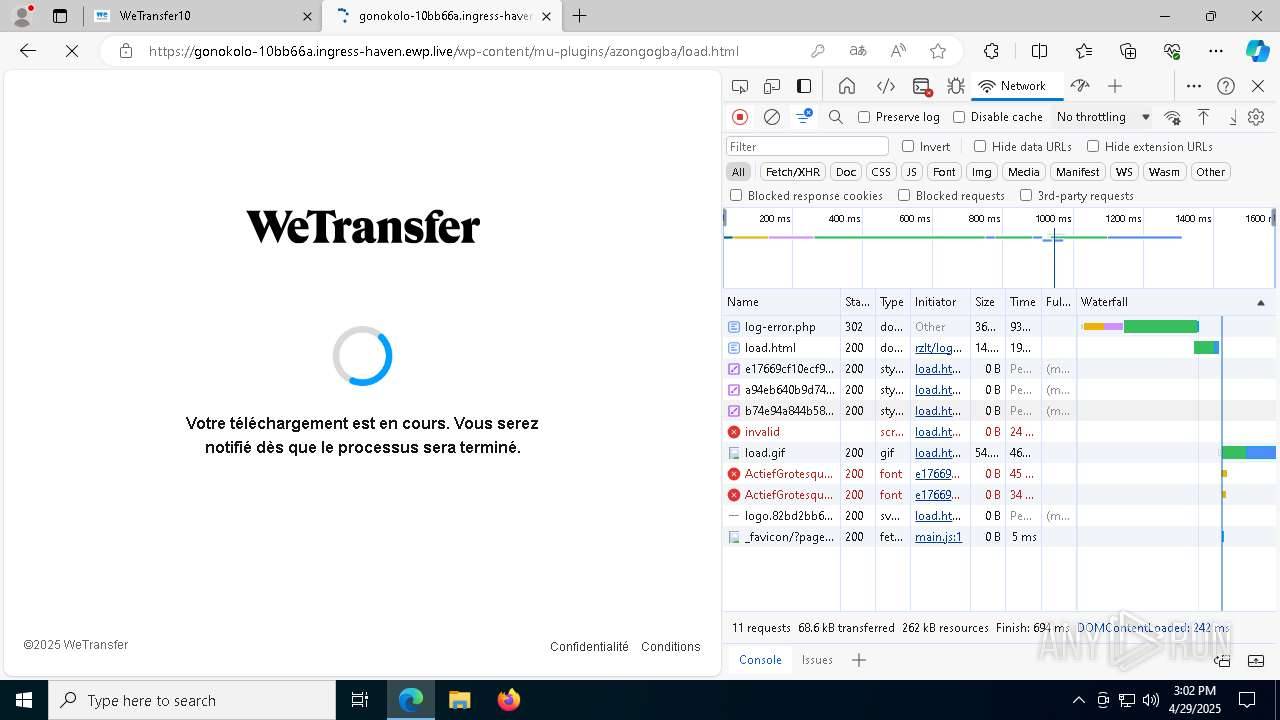Open the Performance panel gauge icon

point(1079,86)
